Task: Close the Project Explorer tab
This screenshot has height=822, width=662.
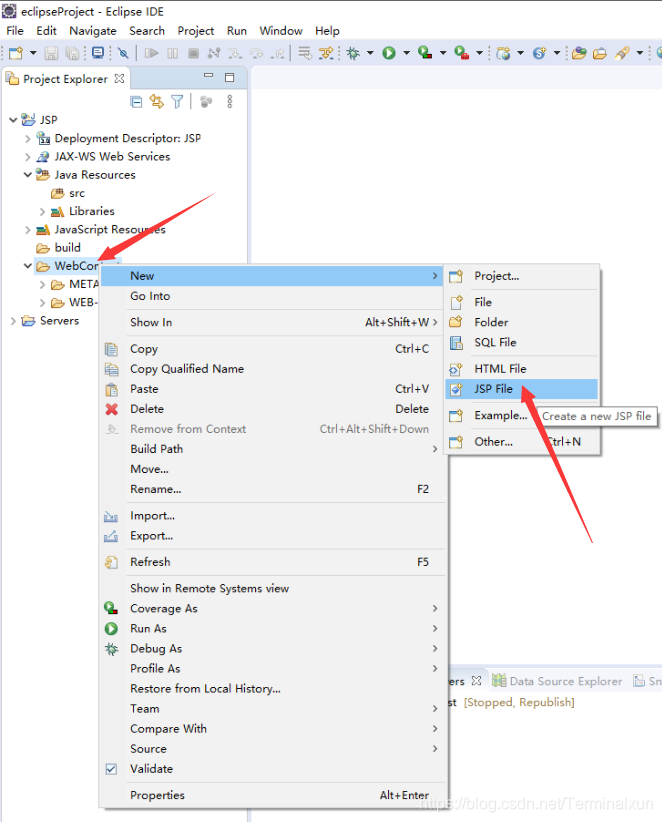Action: click(x=120, y=79)
